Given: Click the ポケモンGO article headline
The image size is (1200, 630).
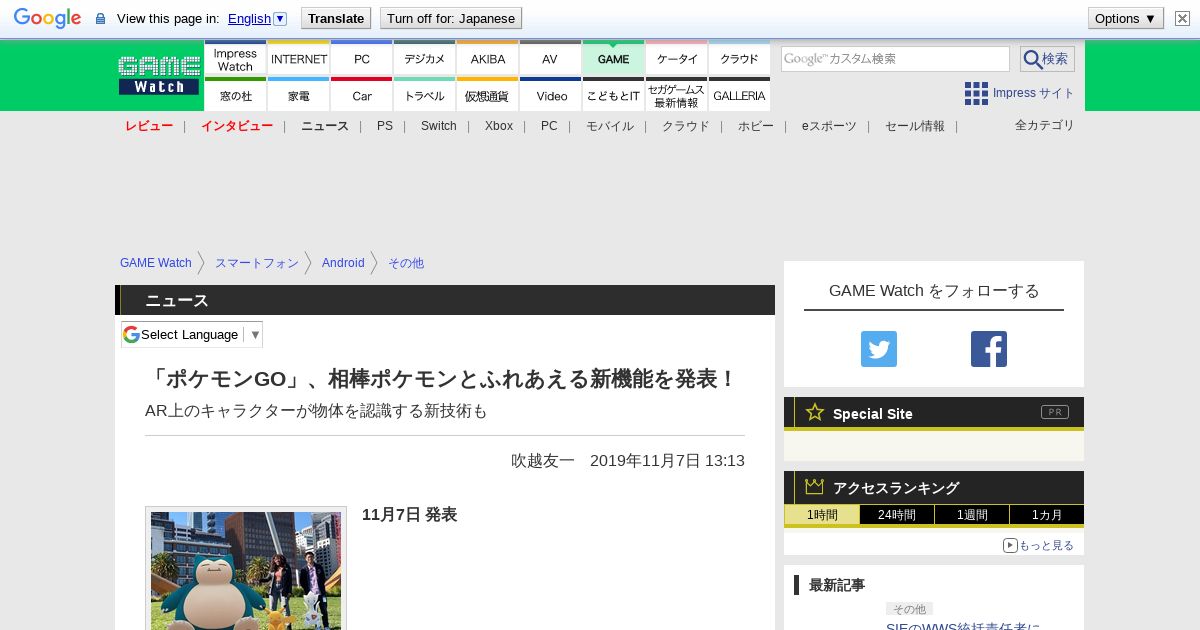Looking at the screenshot, I should coord(441,379).
